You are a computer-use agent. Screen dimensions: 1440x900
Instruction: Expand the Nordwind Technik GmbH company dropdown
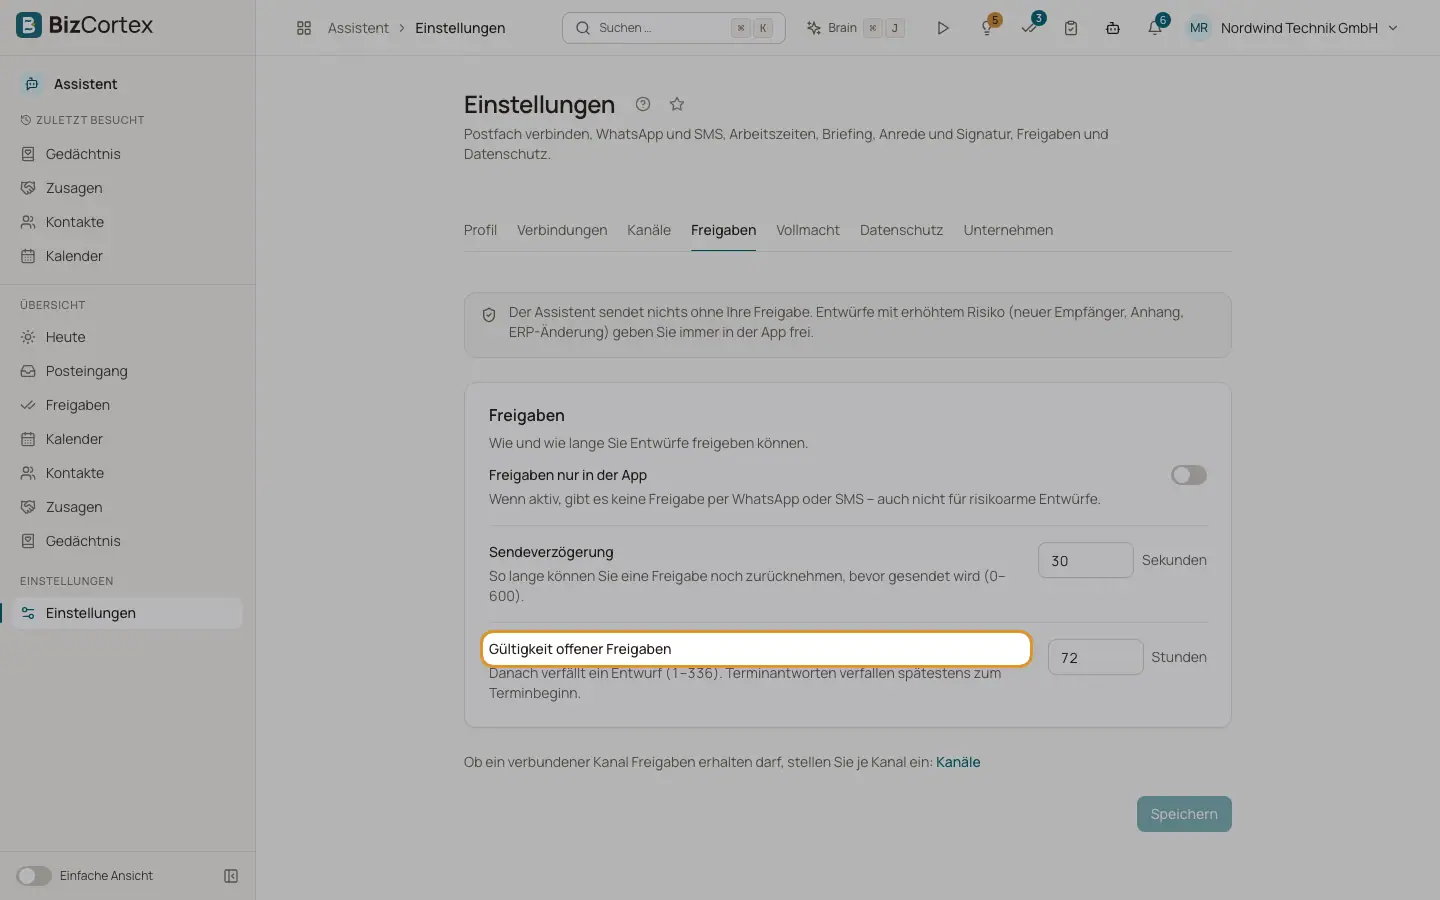pos(1309,28)
